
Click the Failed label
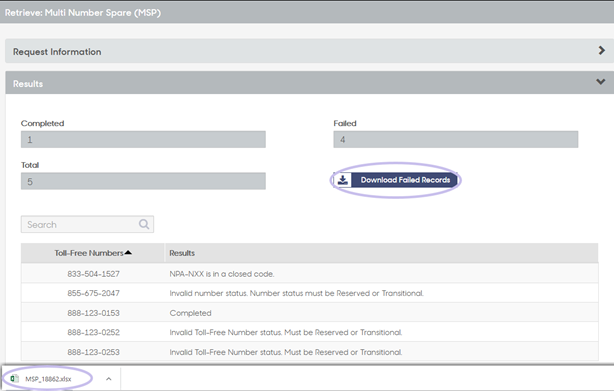tap(345, 123)
